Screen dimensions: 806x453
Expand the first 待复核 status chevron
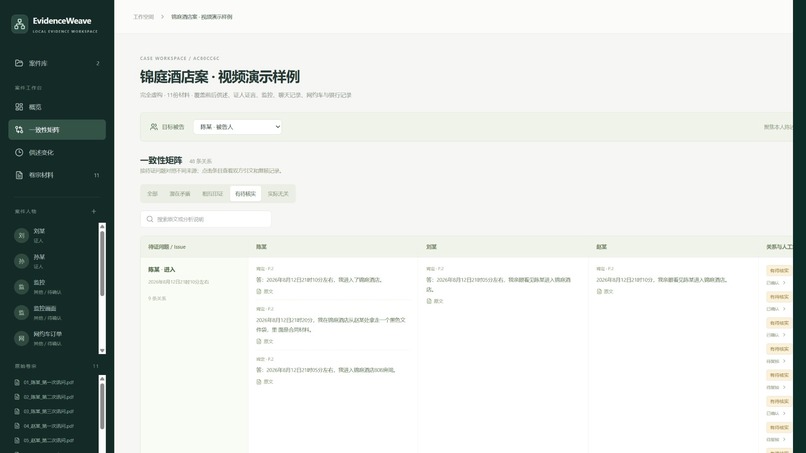784,361
